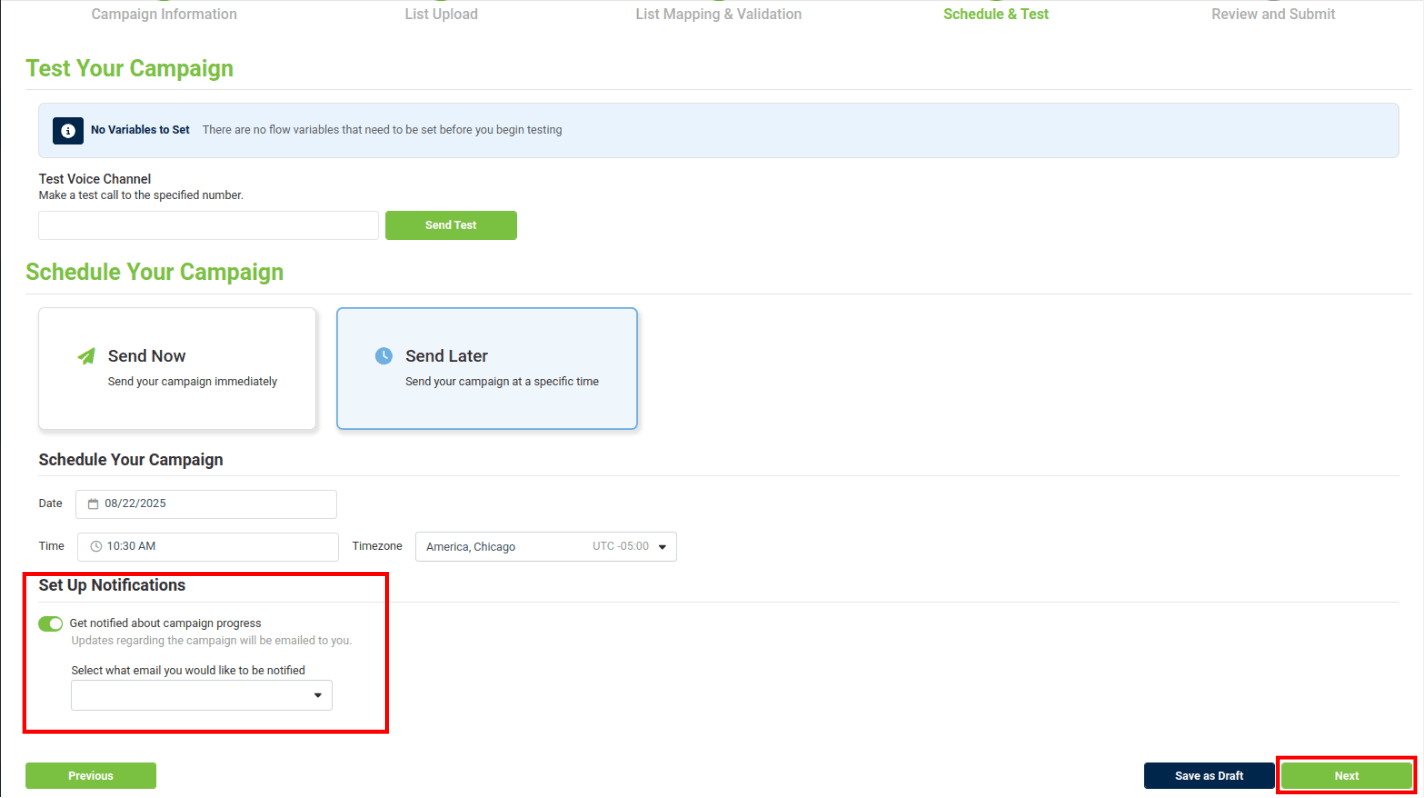Image resolution: width=1424 pixels, height=798 pixels.
Task: Click the clock icon in Time field
Action: tap(96, 547)
